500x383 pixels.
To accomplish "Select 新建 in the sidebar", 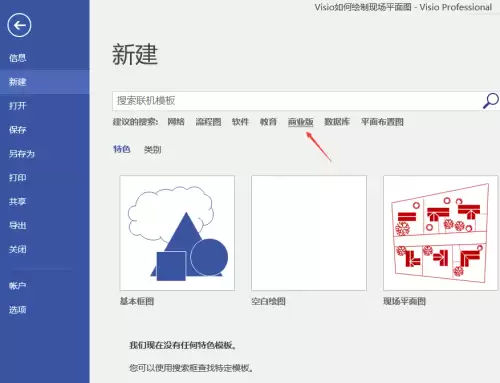I will 45,82.
